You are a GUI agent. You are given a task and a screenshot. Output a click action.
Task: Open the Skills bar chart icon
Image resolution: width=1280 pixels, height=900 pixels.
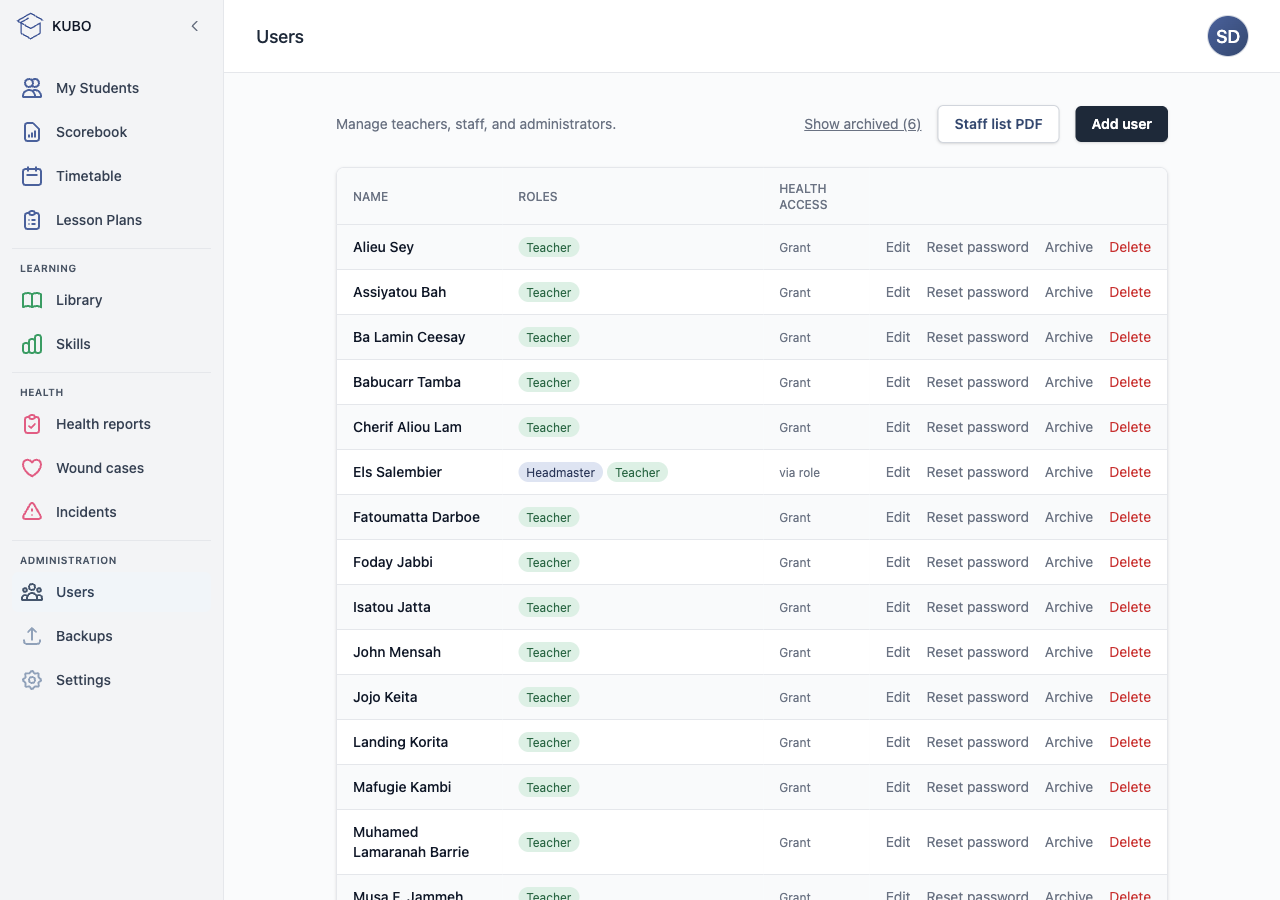[x=32, y=344]
